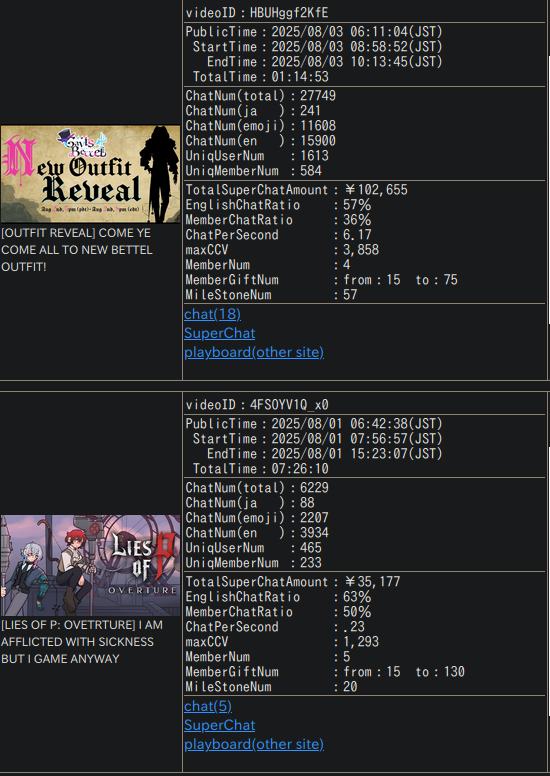Image resolution: width=550 pixels, height=776 pixels.
Task: Open chat(5) link for Lies of P stream
Action: click(208, 706)
